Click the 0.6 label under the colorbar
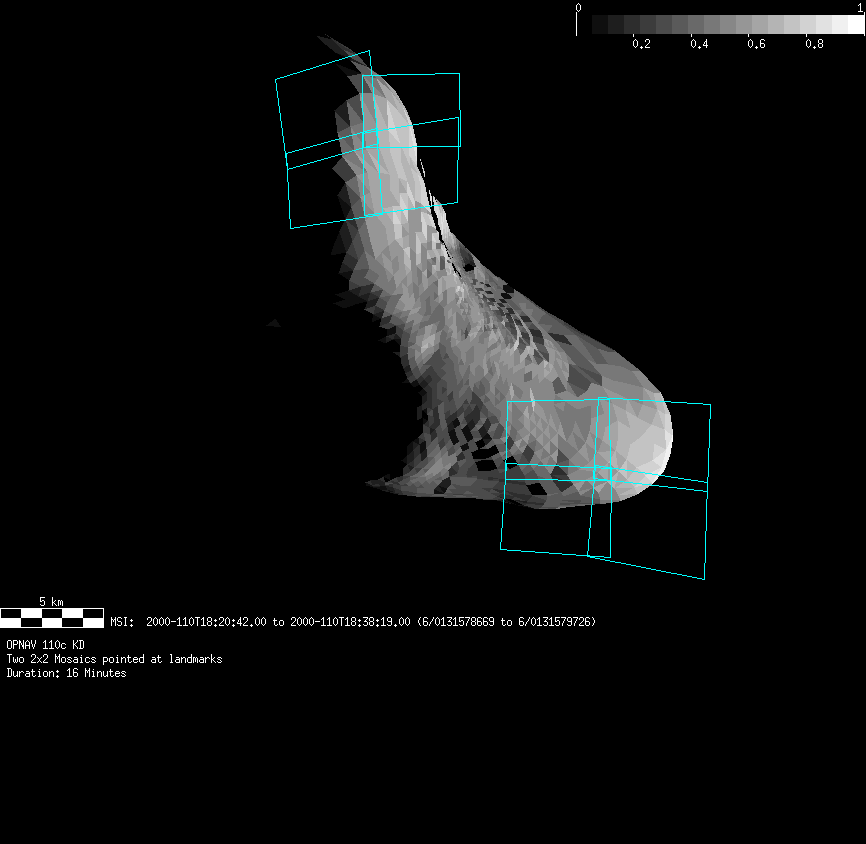 tap(757, 44)
